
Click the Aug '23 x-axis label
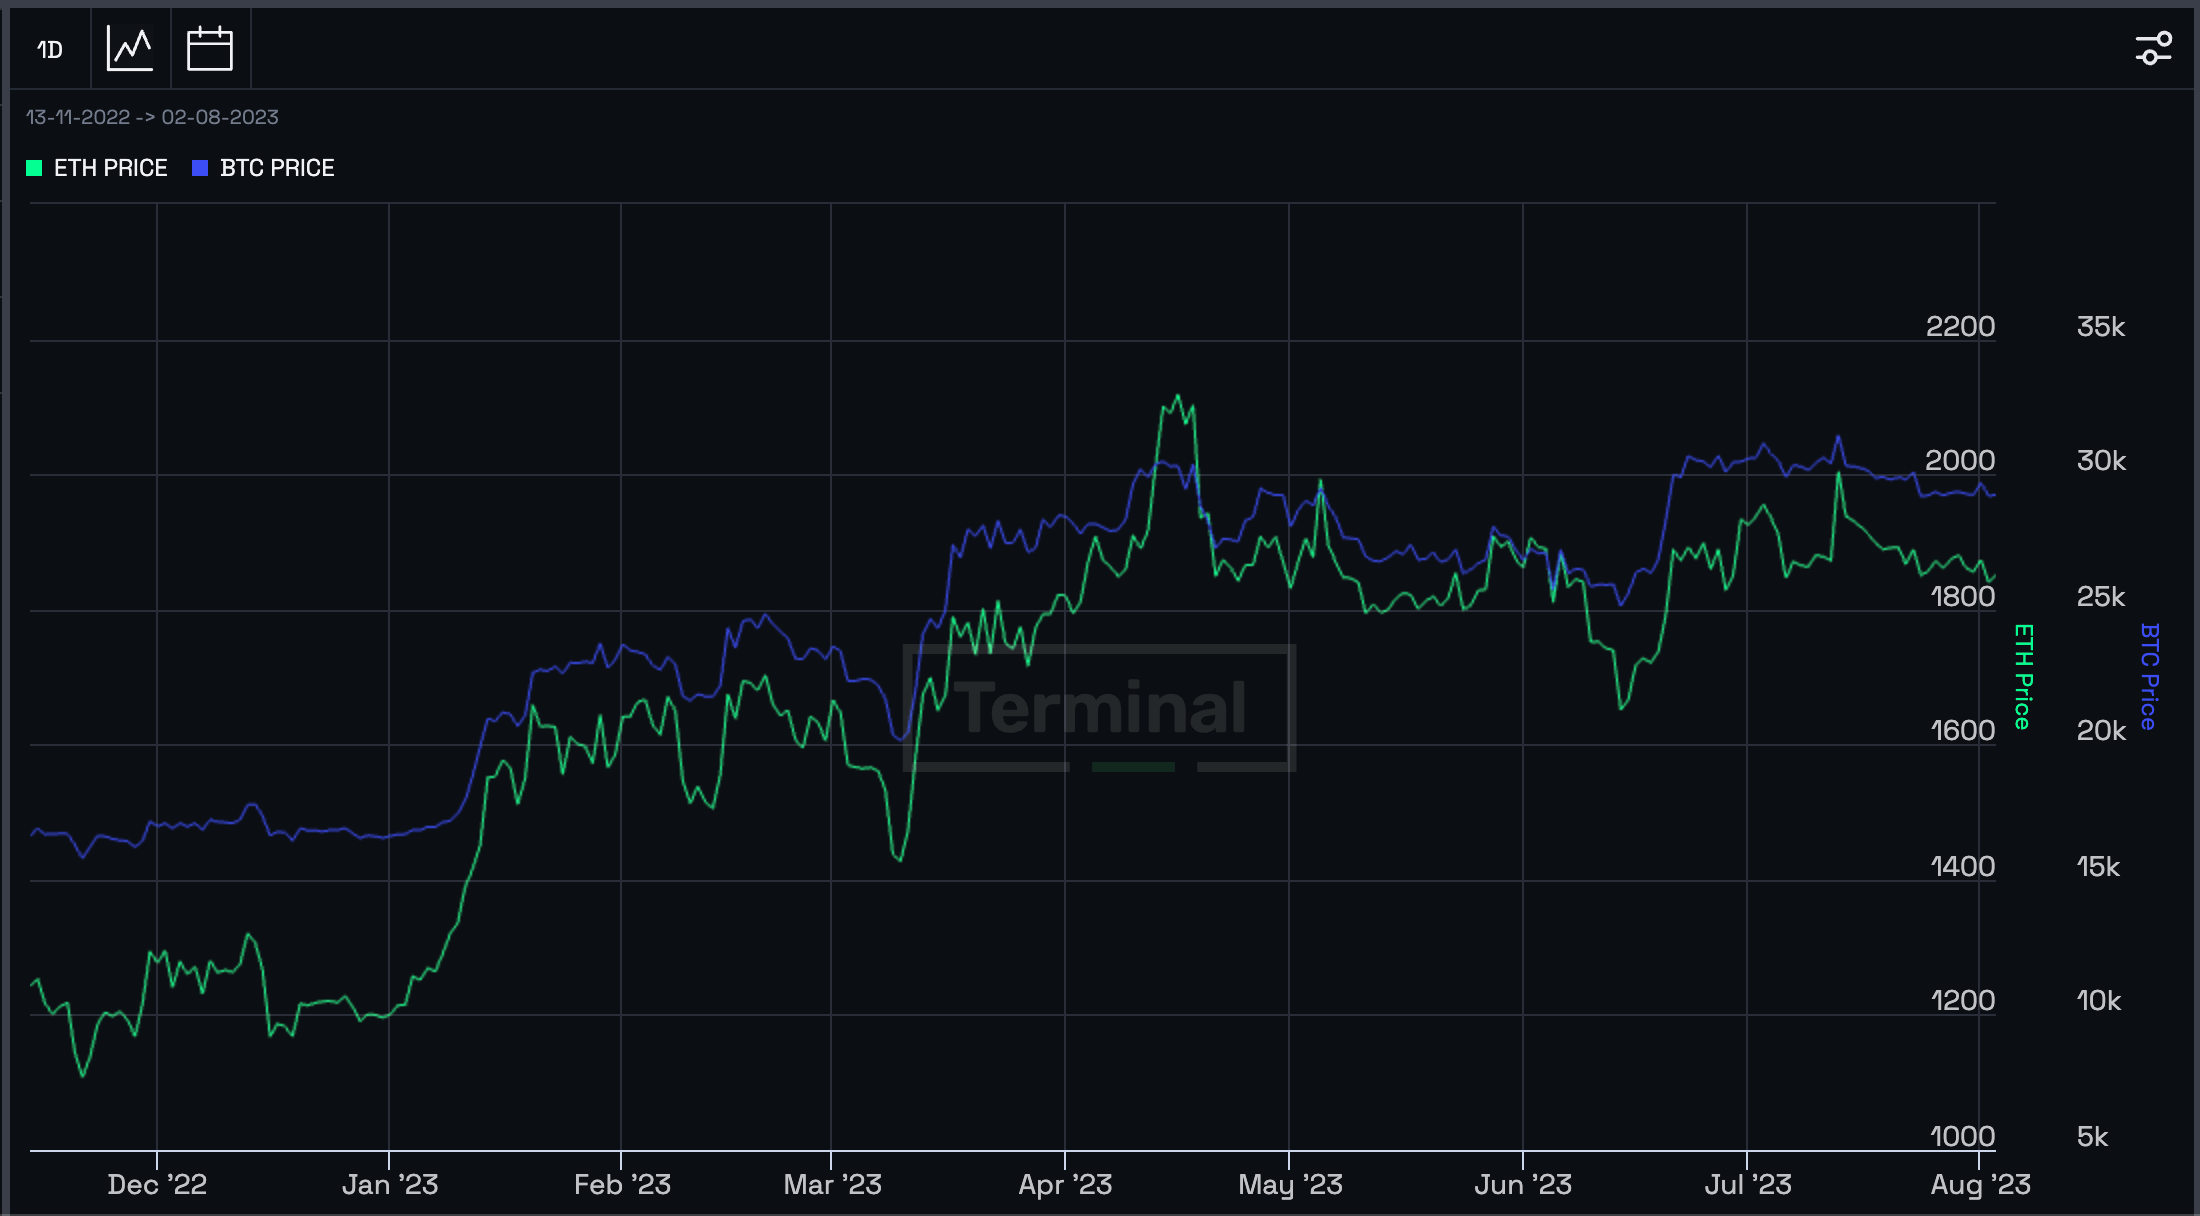pos(1980,1185)
